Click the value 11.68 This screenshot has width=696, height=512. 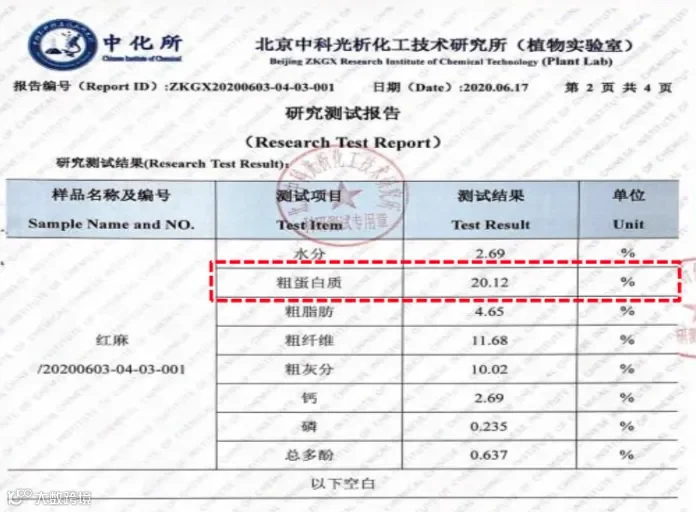(x=490, y=341)
